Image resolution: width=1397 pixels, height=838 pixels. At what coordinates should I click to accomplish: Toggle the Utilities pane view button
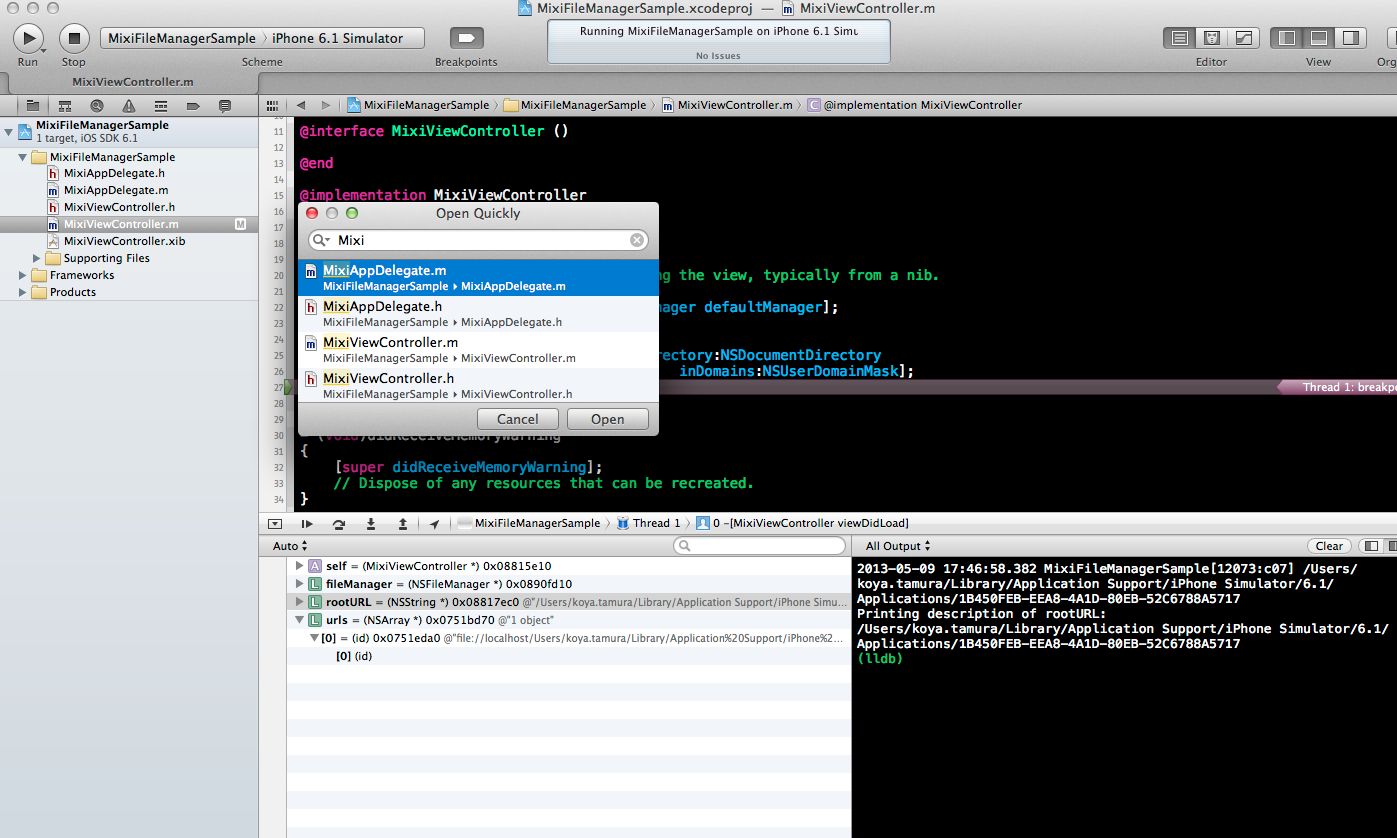pyautogui.click(x=1350, y=38)
